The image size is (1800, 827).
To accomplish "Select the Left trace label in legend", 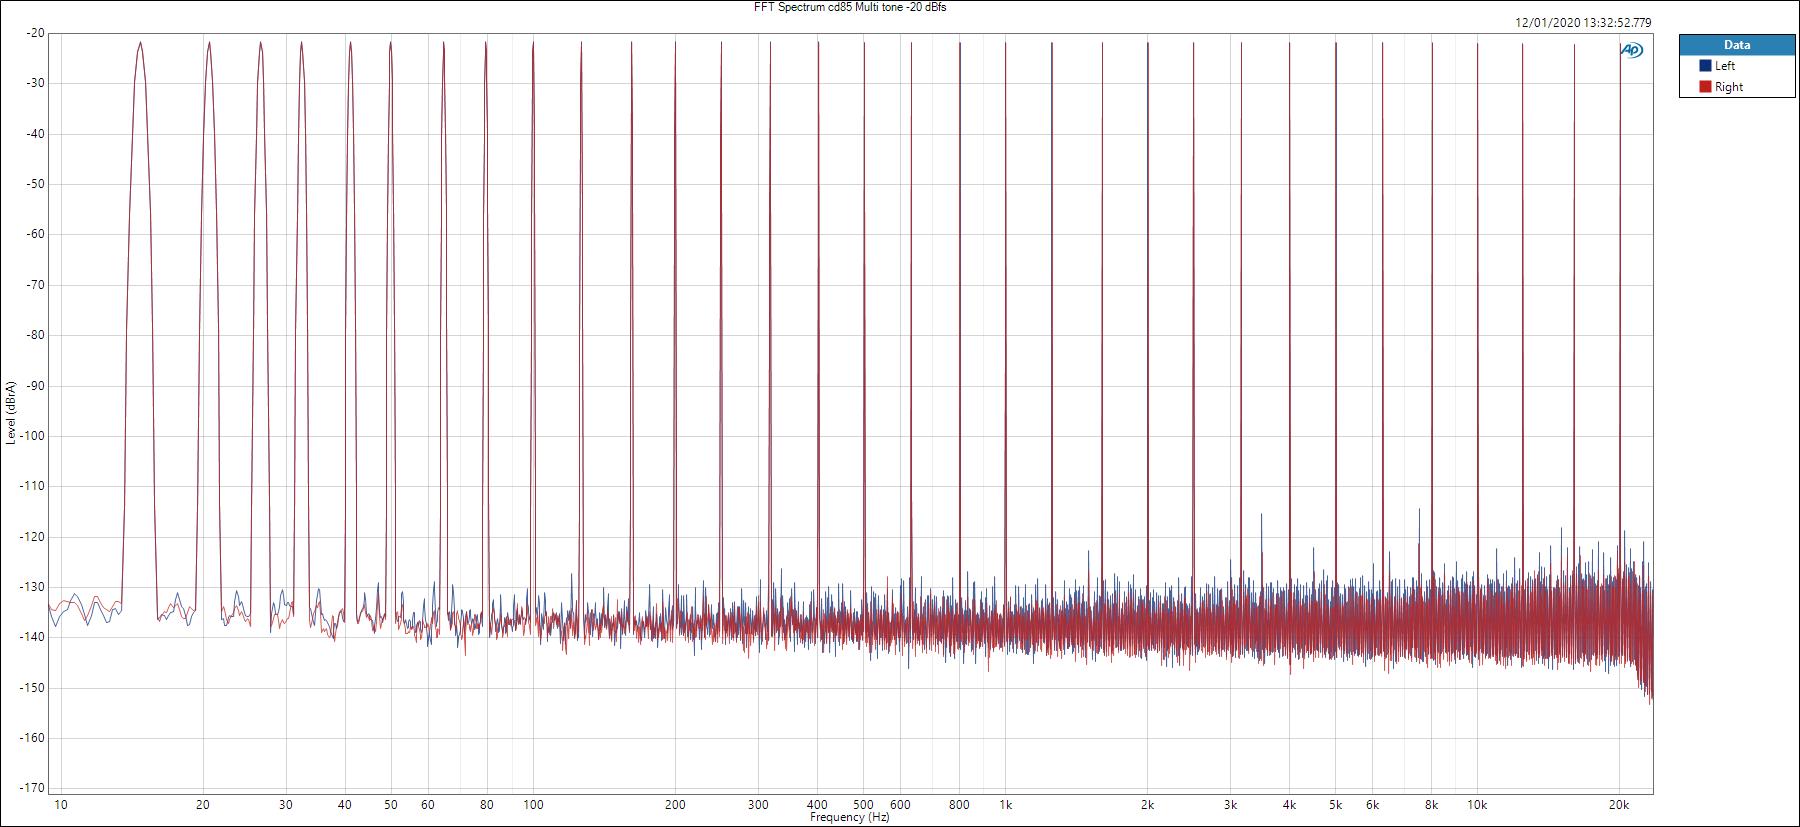I will pyautogui.click(x=1725, y=66).
